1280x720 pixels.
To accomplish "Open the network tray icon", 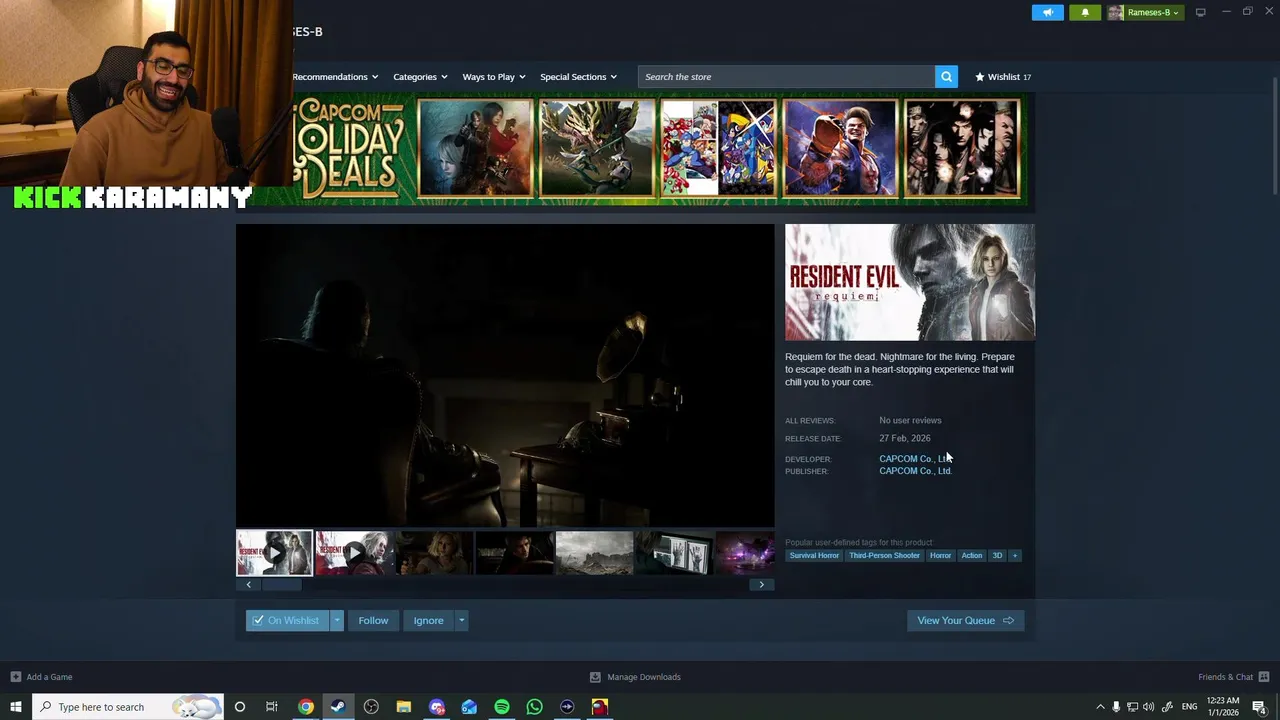I will pos(1132,707).
